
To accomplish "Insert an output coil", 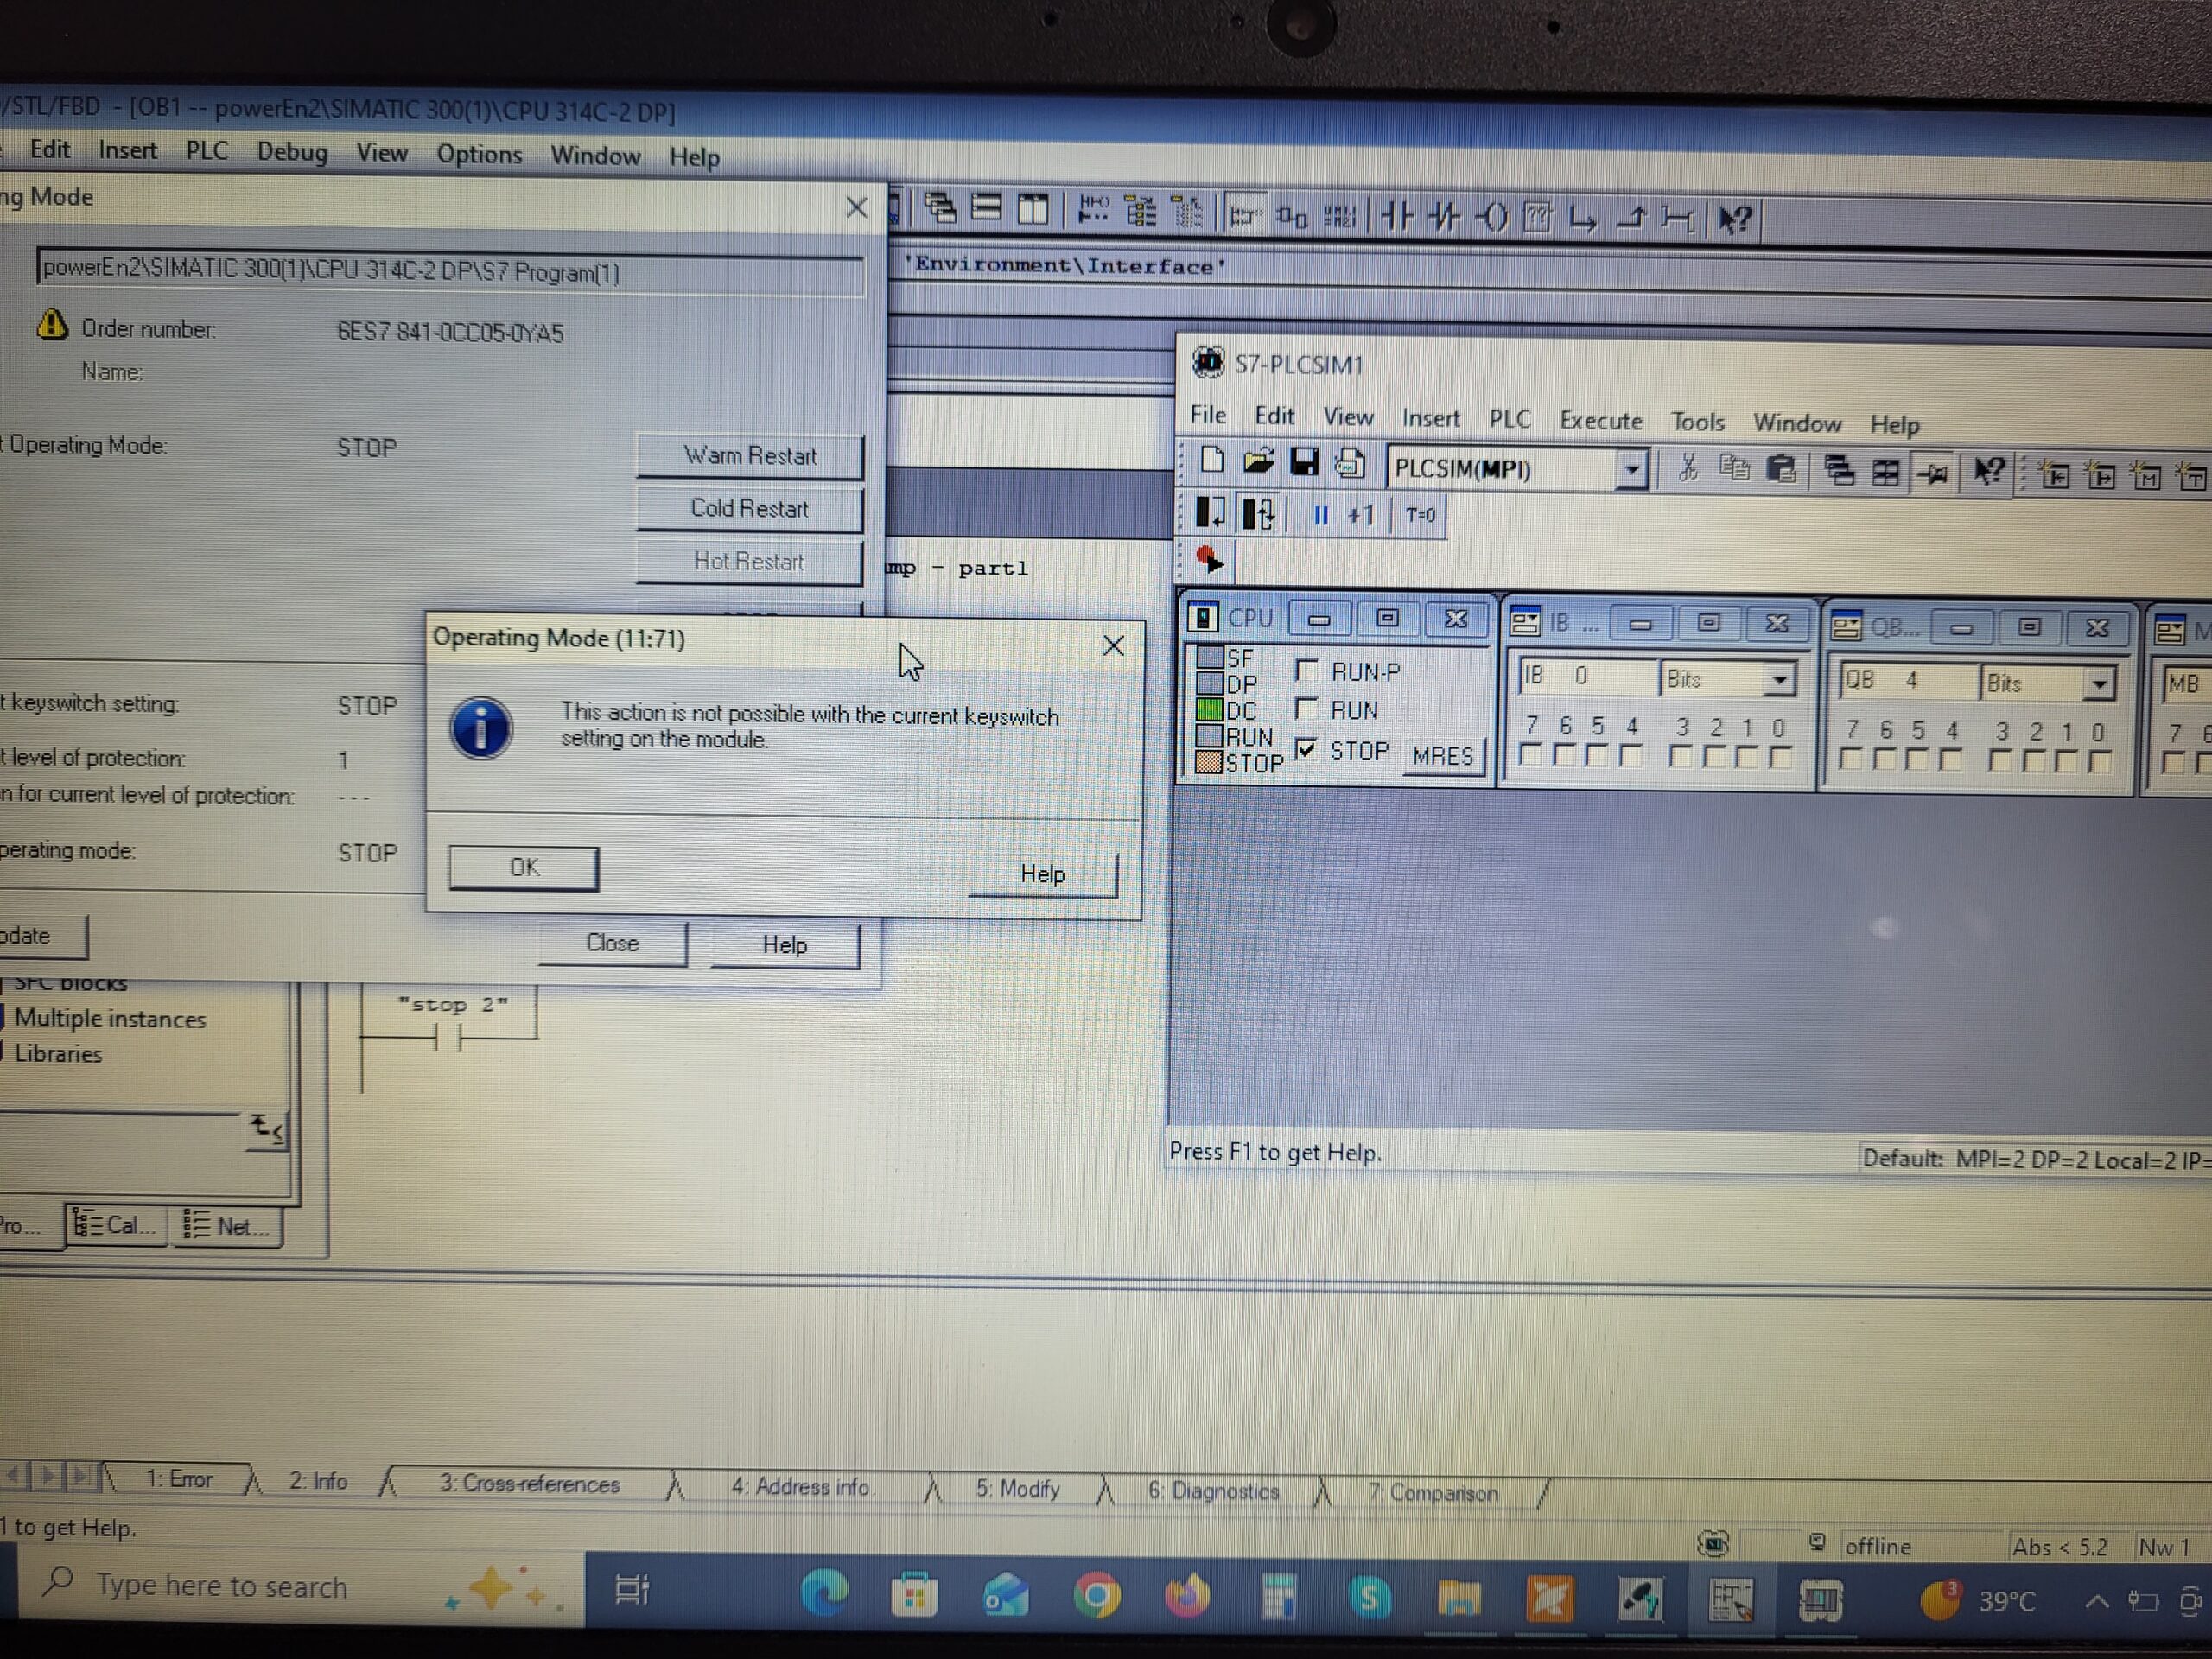I will 1491,217.
